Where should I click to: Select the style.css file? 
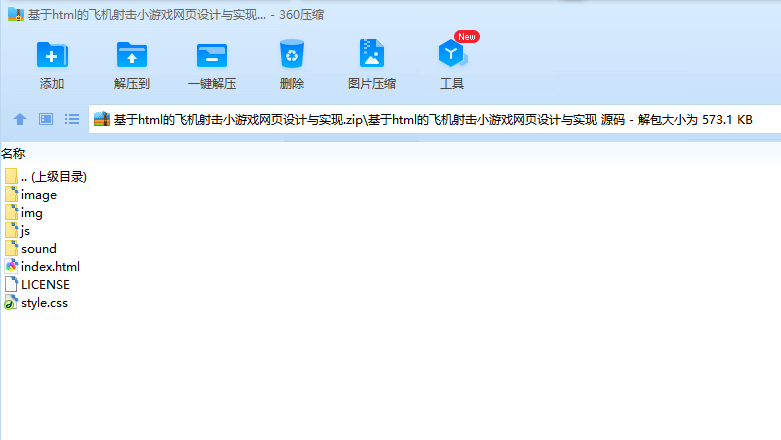tap(36, 302)
